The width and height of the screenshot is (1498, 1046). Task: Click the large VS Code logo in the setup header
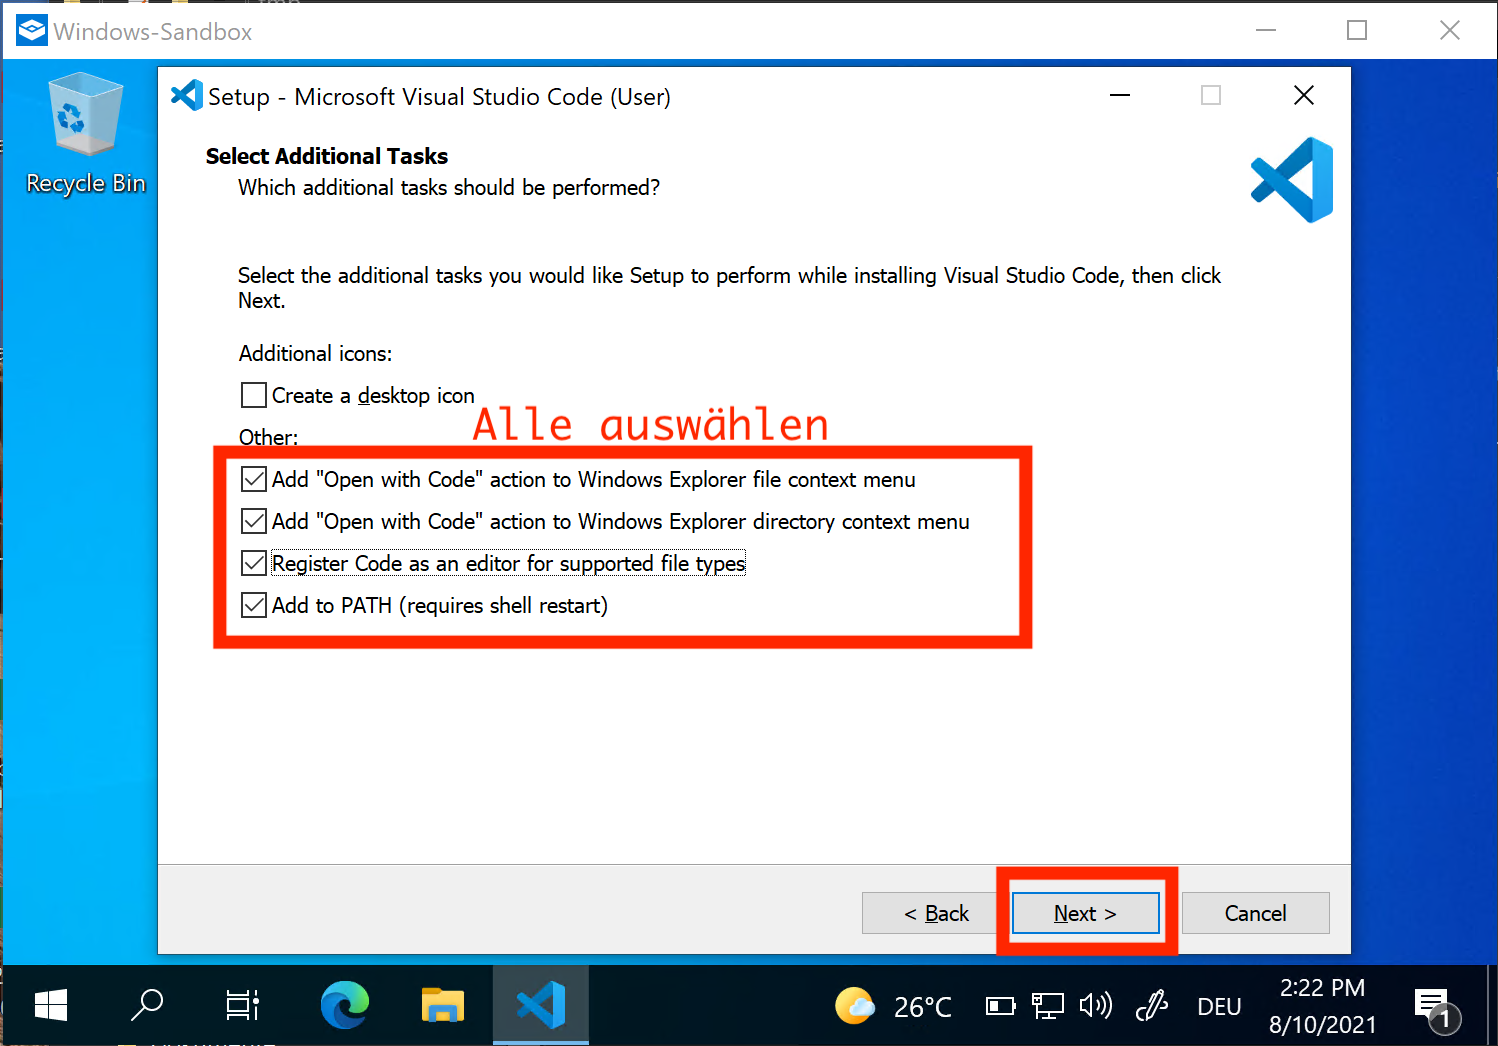[1291, 180]
